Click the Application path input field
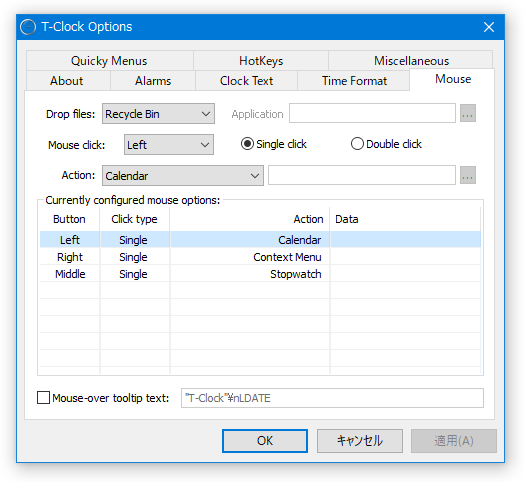Image resolution: width=524 pixels, height=482 pixels. [372, 113]
